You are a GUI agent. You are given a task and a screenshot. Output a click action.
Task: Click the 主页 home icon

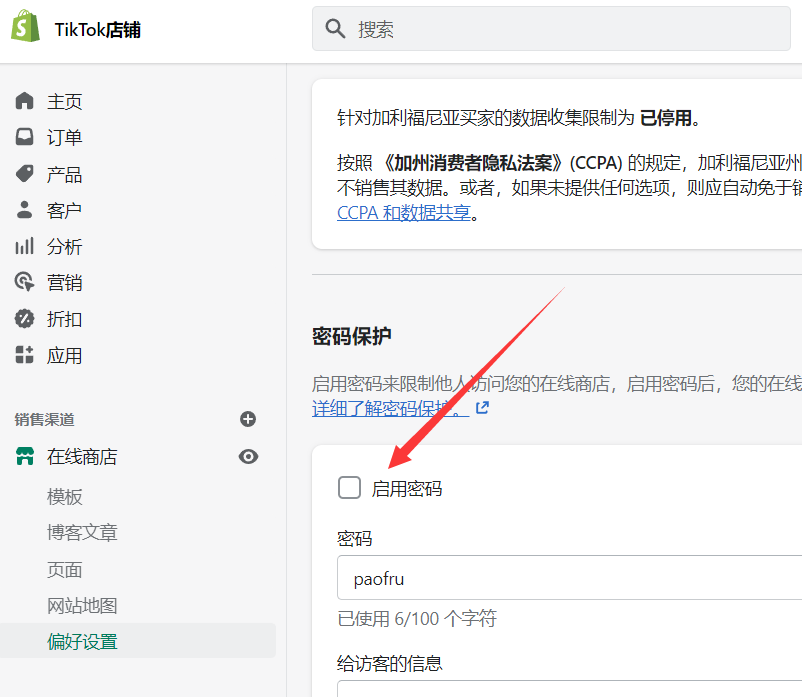[24, 101]
